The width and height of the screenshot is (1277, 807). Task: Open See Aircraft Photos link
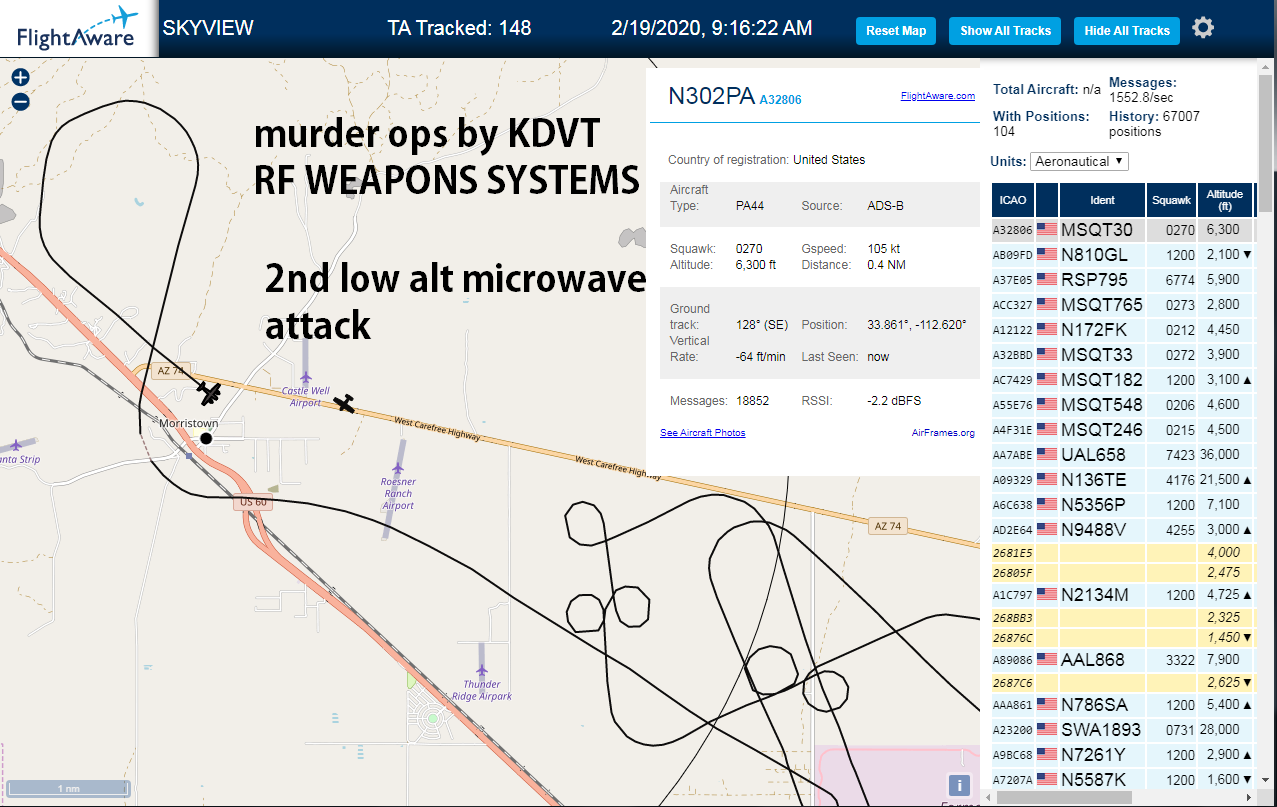(x=702, y=433)
